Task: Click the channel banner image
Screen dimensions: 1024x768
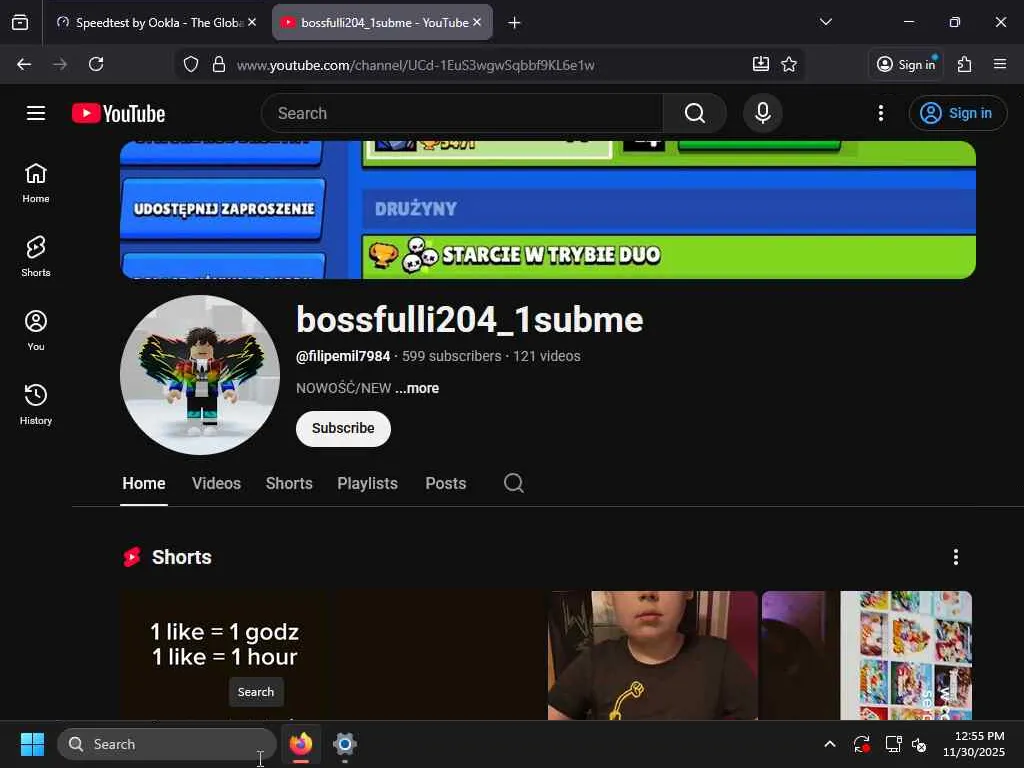Action: click(548, 210)
